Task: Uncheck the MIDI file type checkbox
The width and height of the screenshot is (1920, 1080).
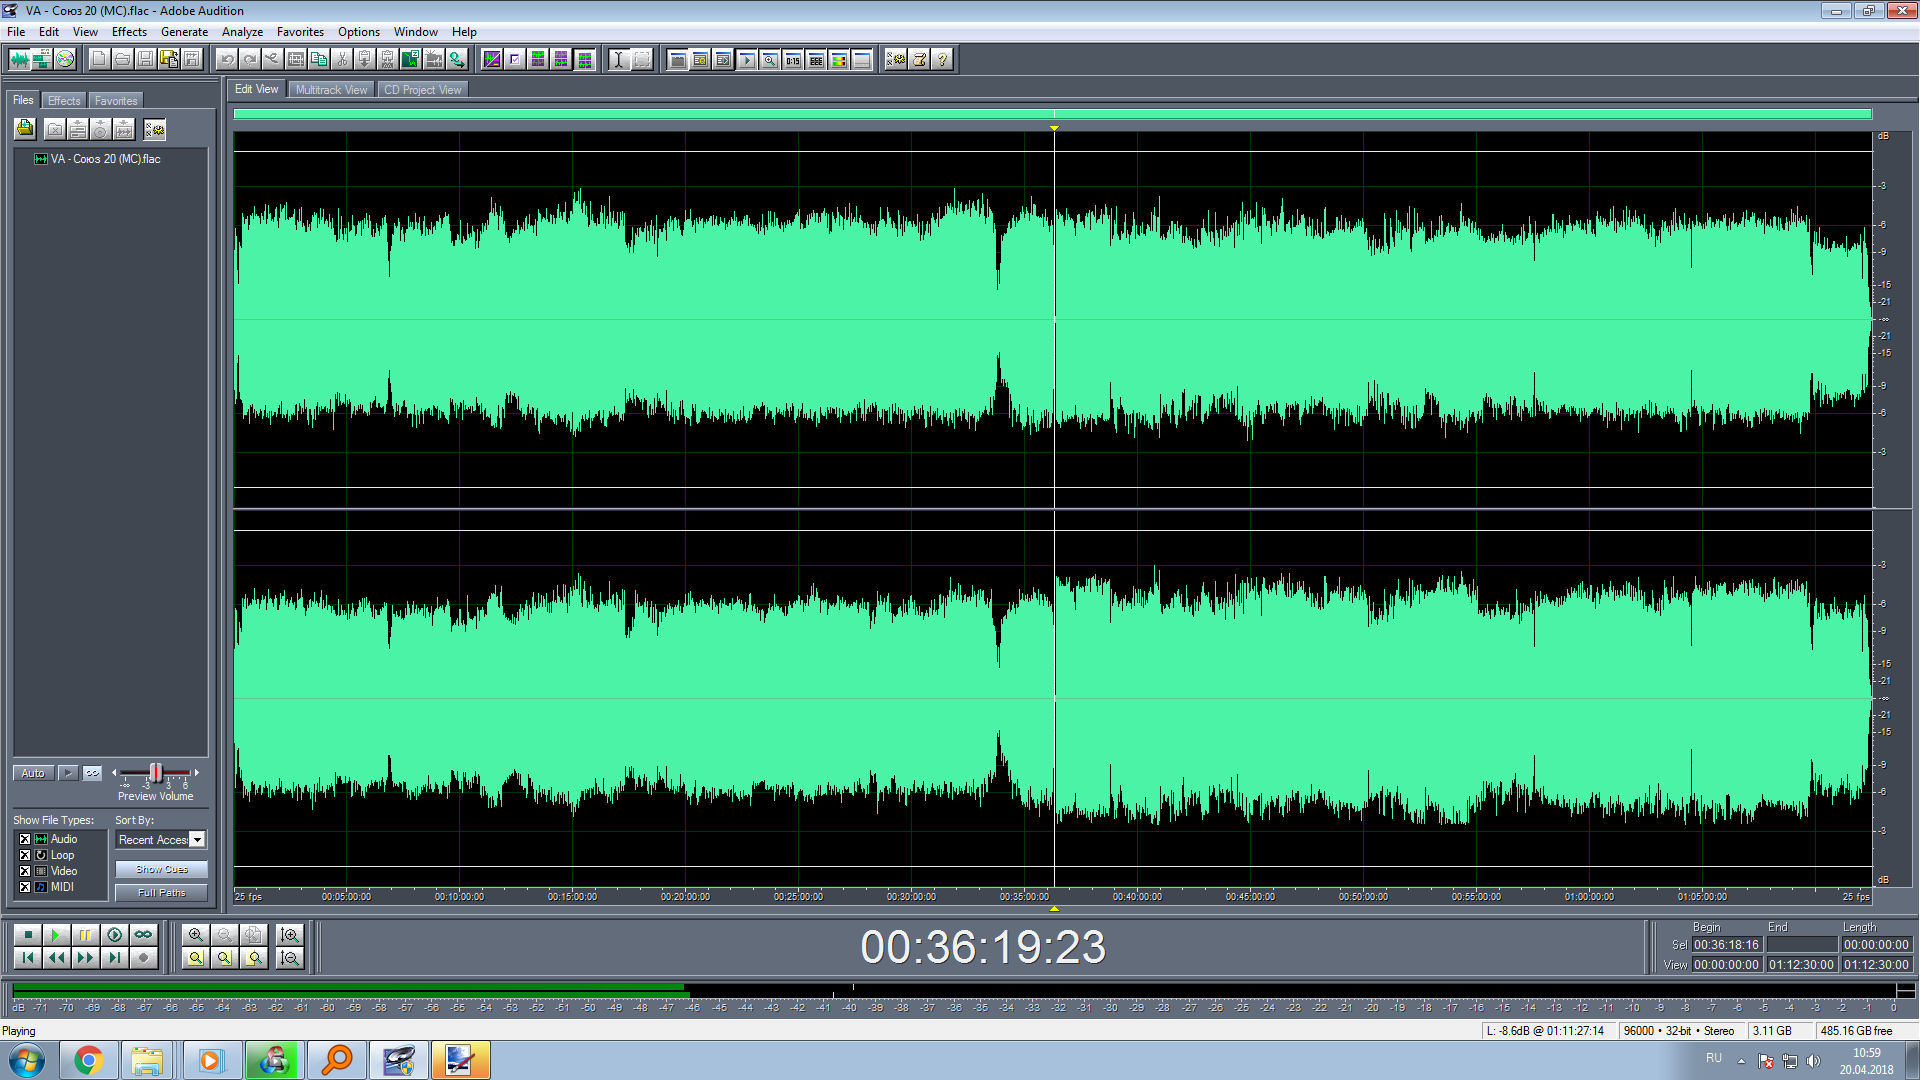Action: point(25,888)
